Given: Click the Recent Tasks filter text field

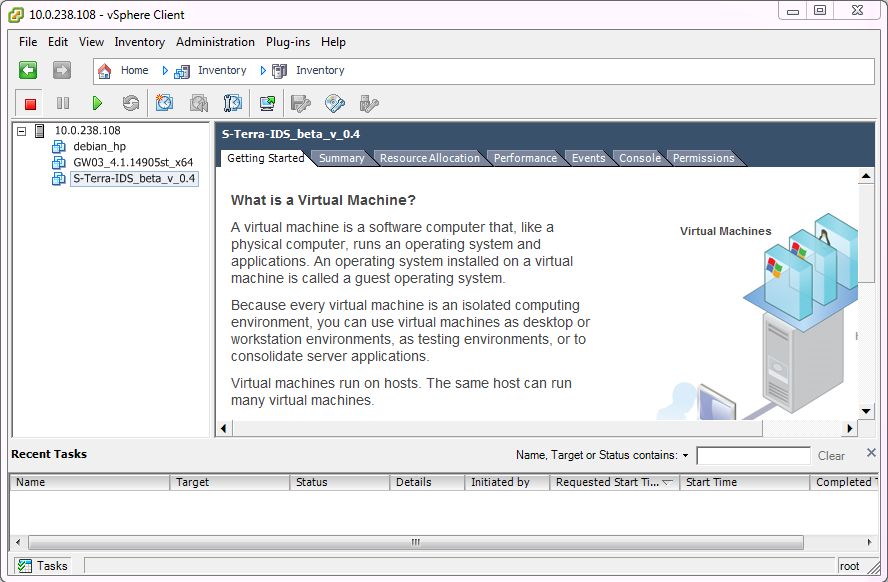Looking at the screenshot, I should (753, 455).
